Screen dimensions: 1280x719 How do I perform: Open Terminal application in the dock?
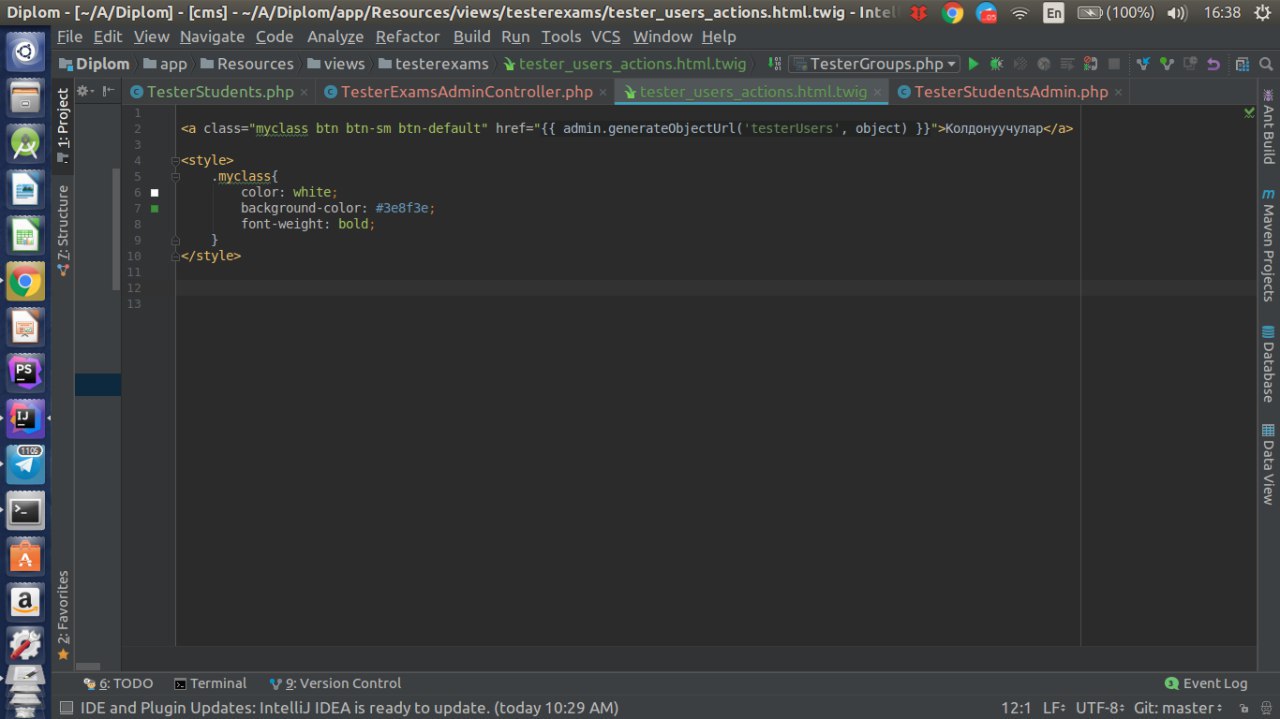click(25, 511)
